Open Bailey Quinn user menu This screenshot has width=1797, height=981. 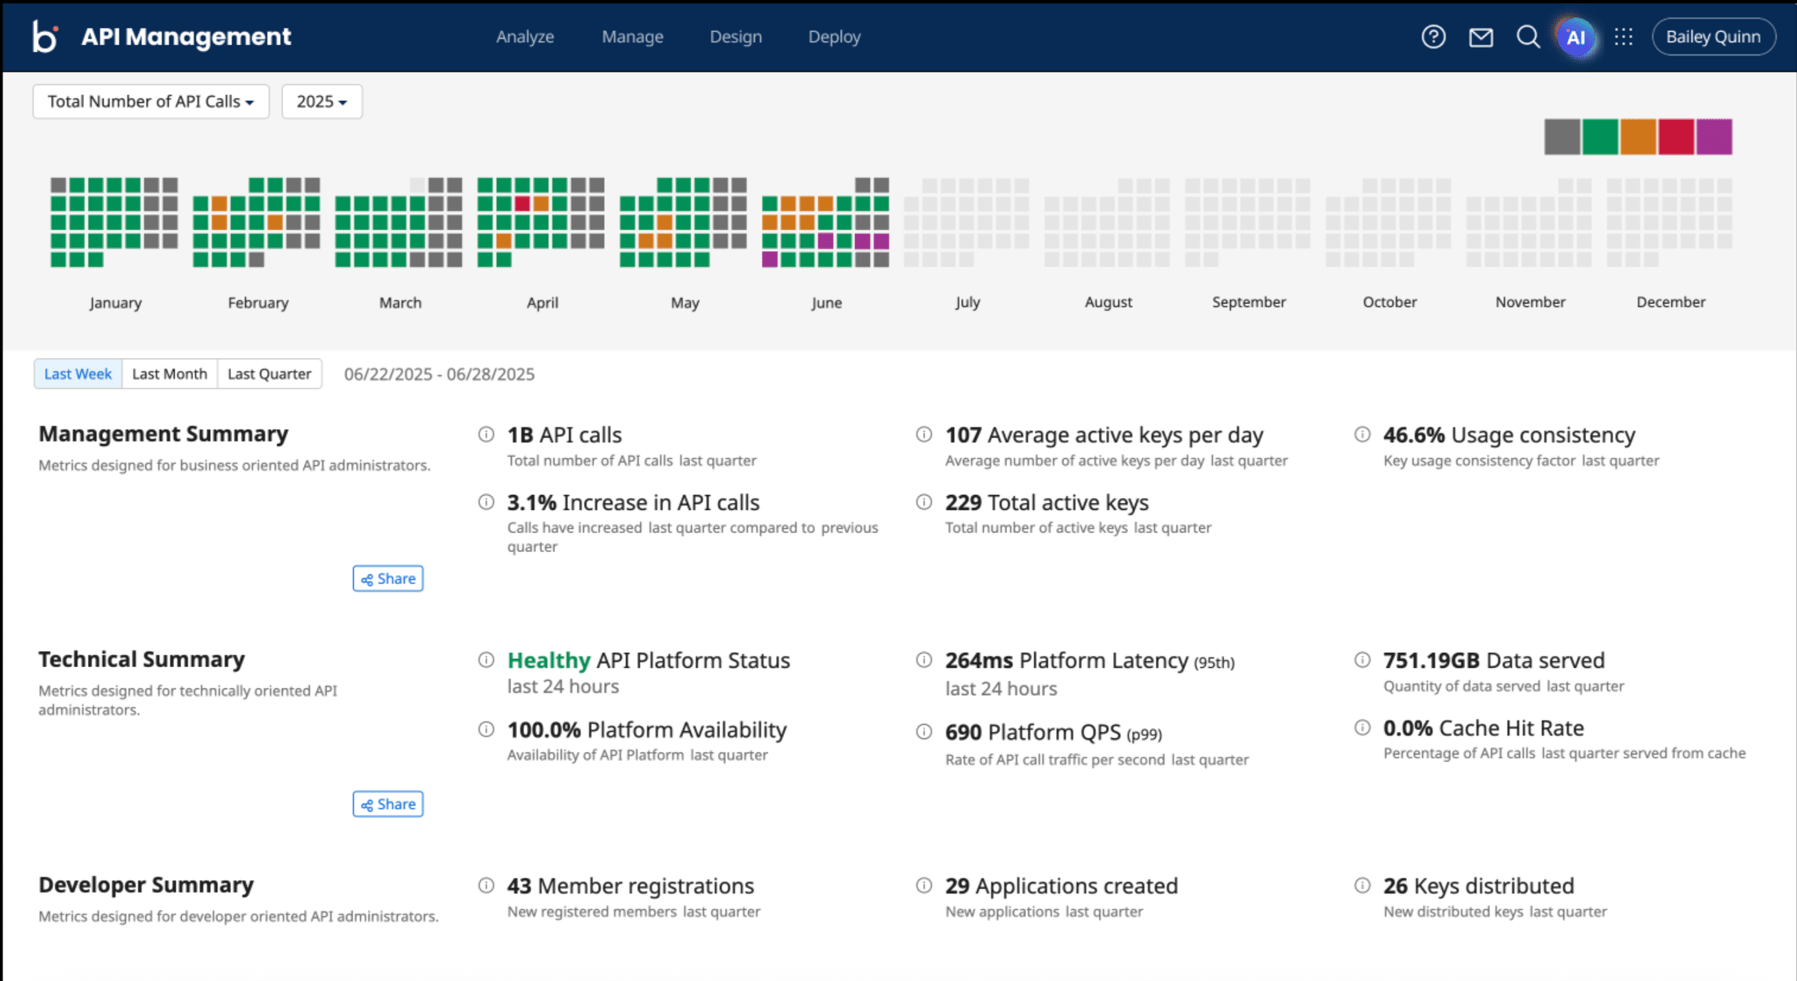[1713, 37]
